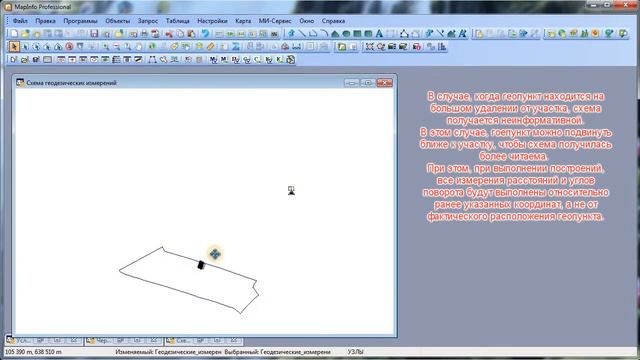This screenshot has height=360, width=640.
Task: Open the Запрос menu
Action: [148, 21]
